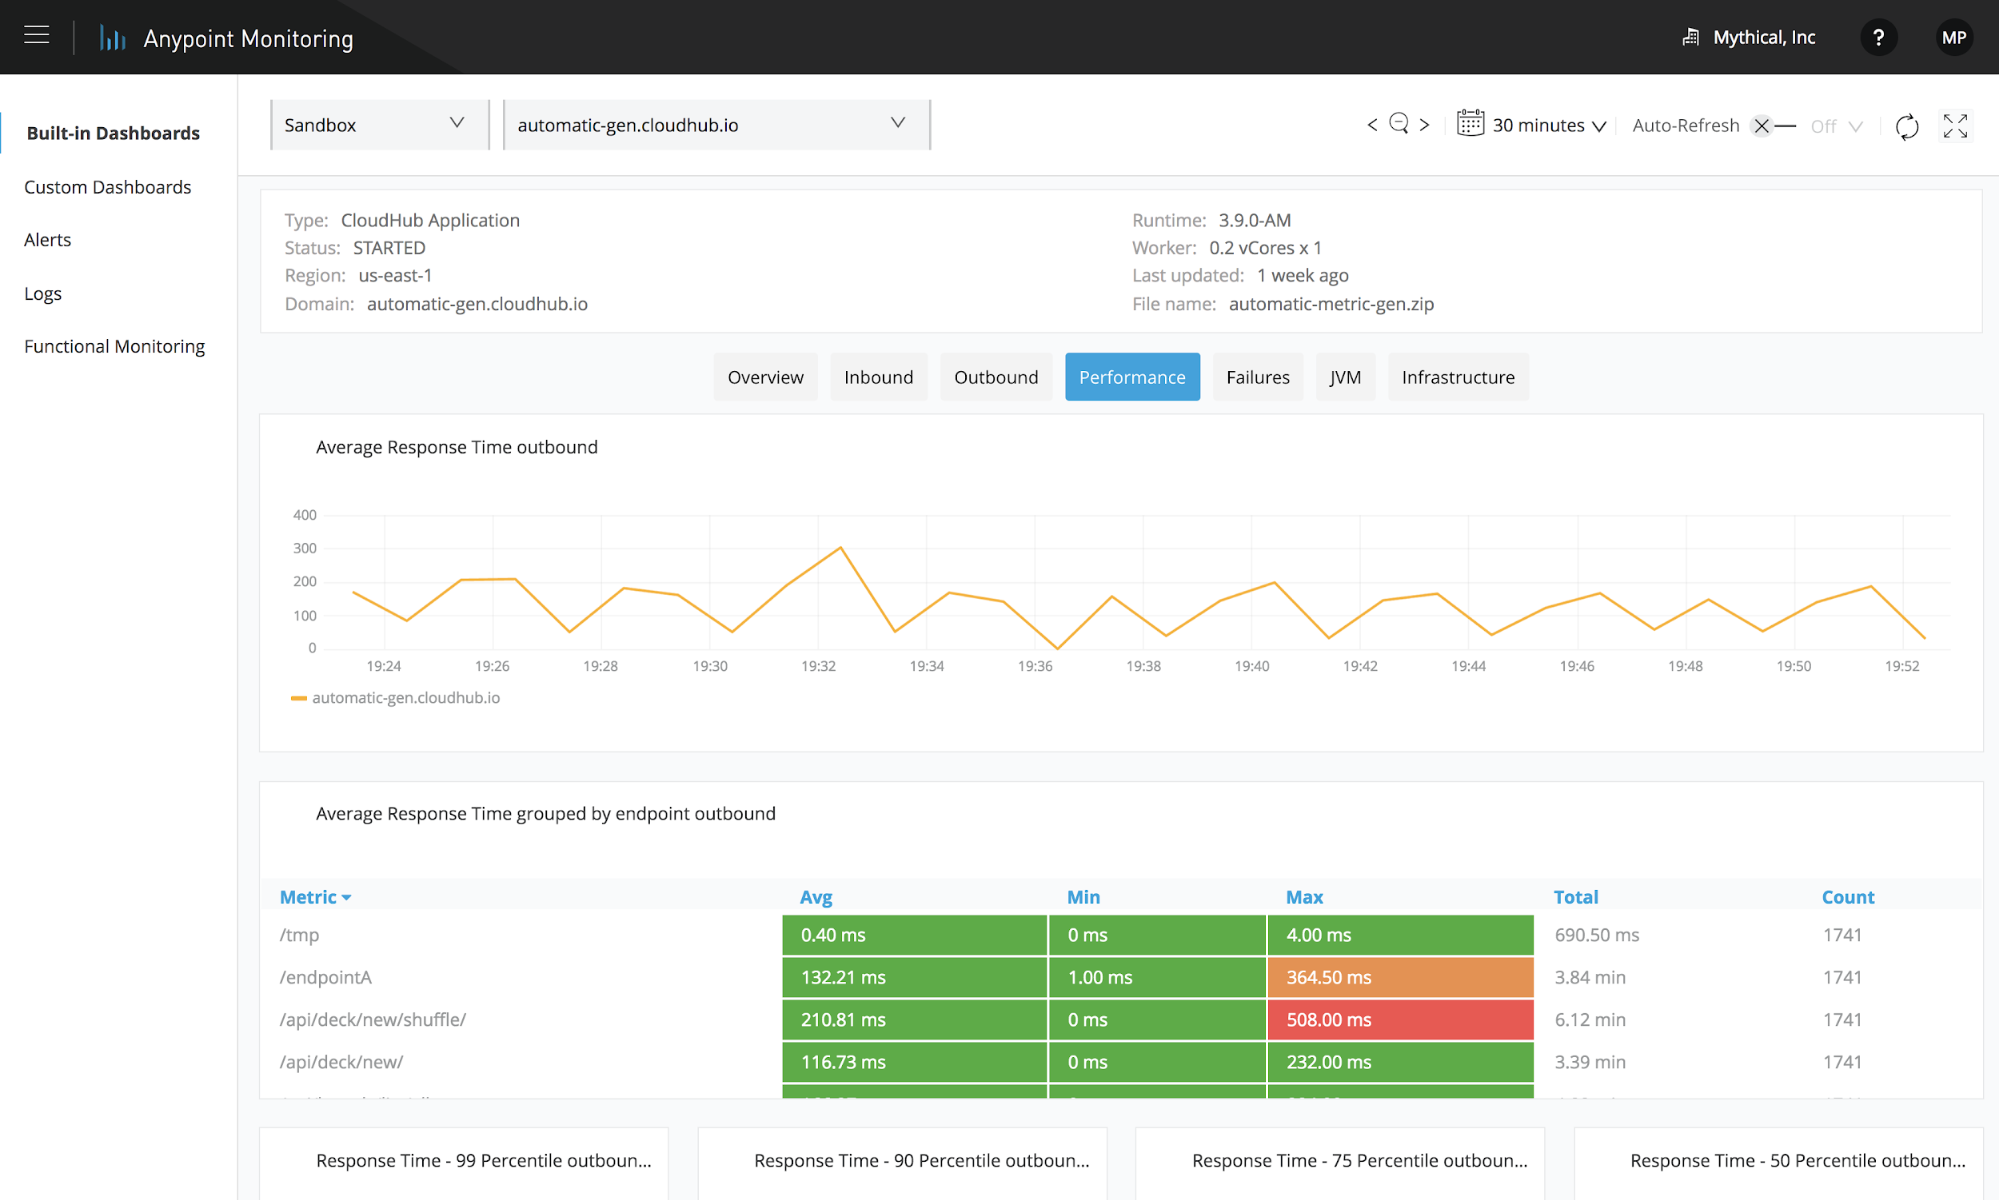Open the hamburger navigation menu
This screenshot has height=1201, width=1999.
[36, 36]
